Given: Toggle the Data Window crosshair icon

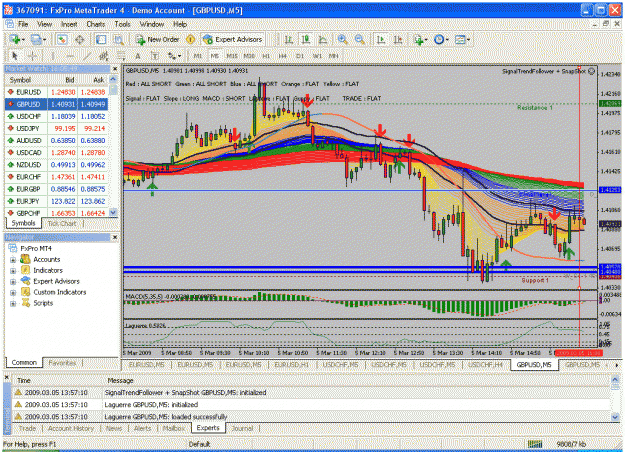Looking at the screenshot, I should (x=80, y=39).
